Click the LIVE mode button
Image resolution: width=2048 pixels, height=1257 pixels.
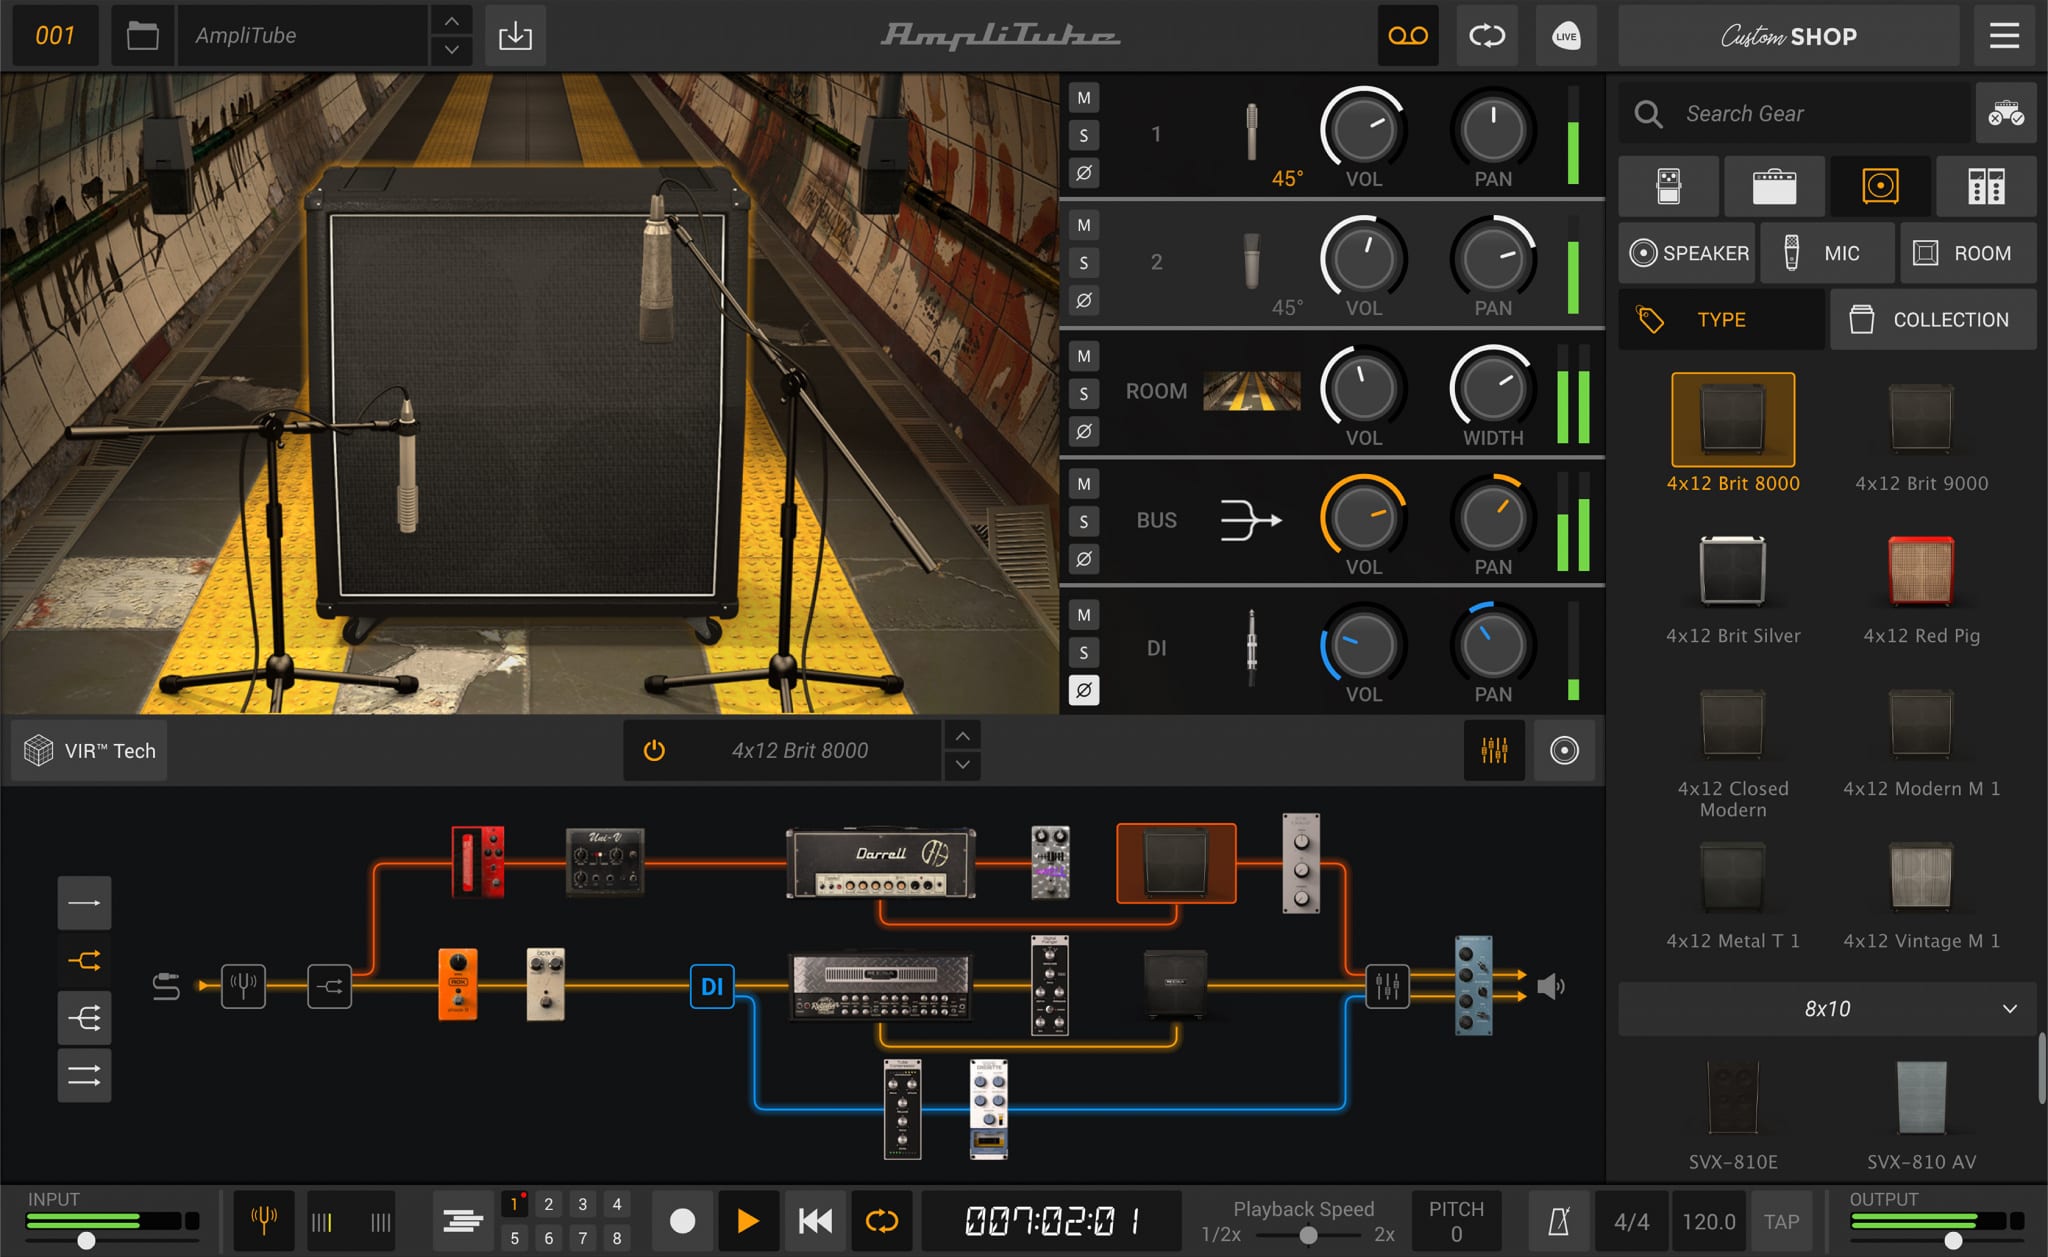(x=1566, y=35)
